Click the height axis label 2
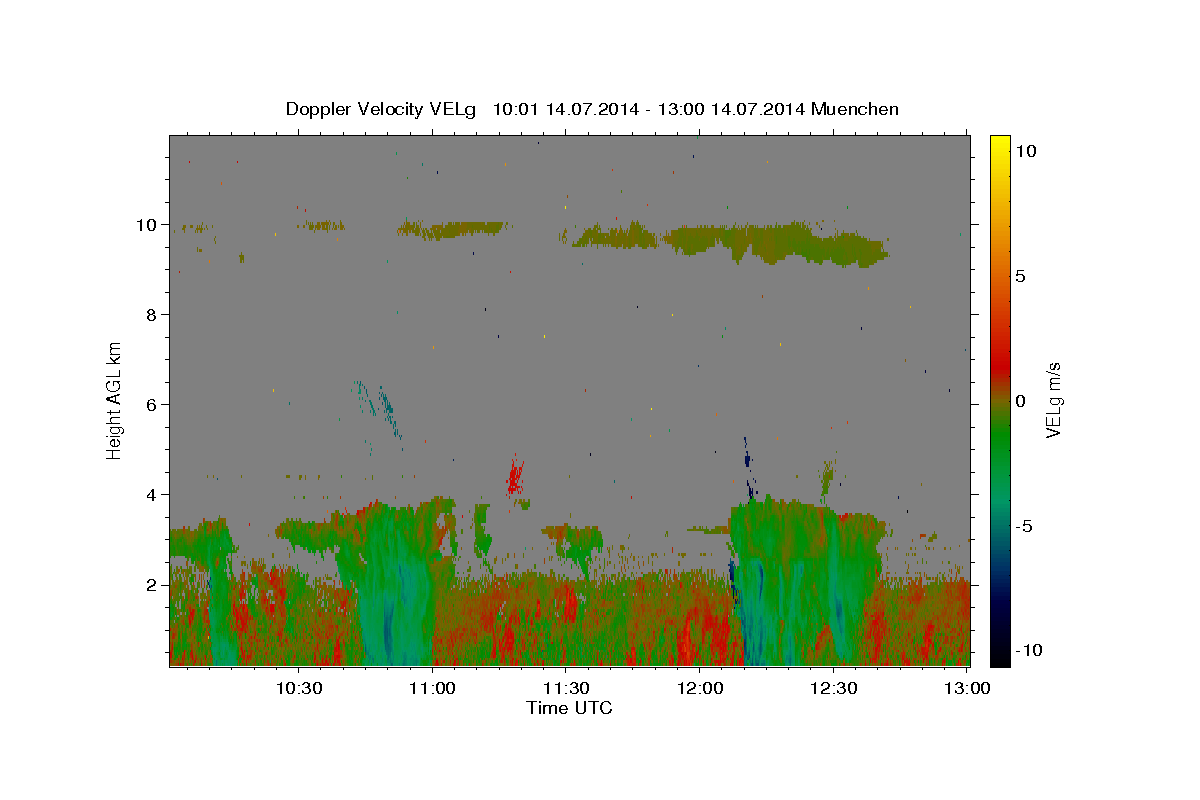This screenshot has height=800, width=1200. pyautogui.click(x=153, y=584)
